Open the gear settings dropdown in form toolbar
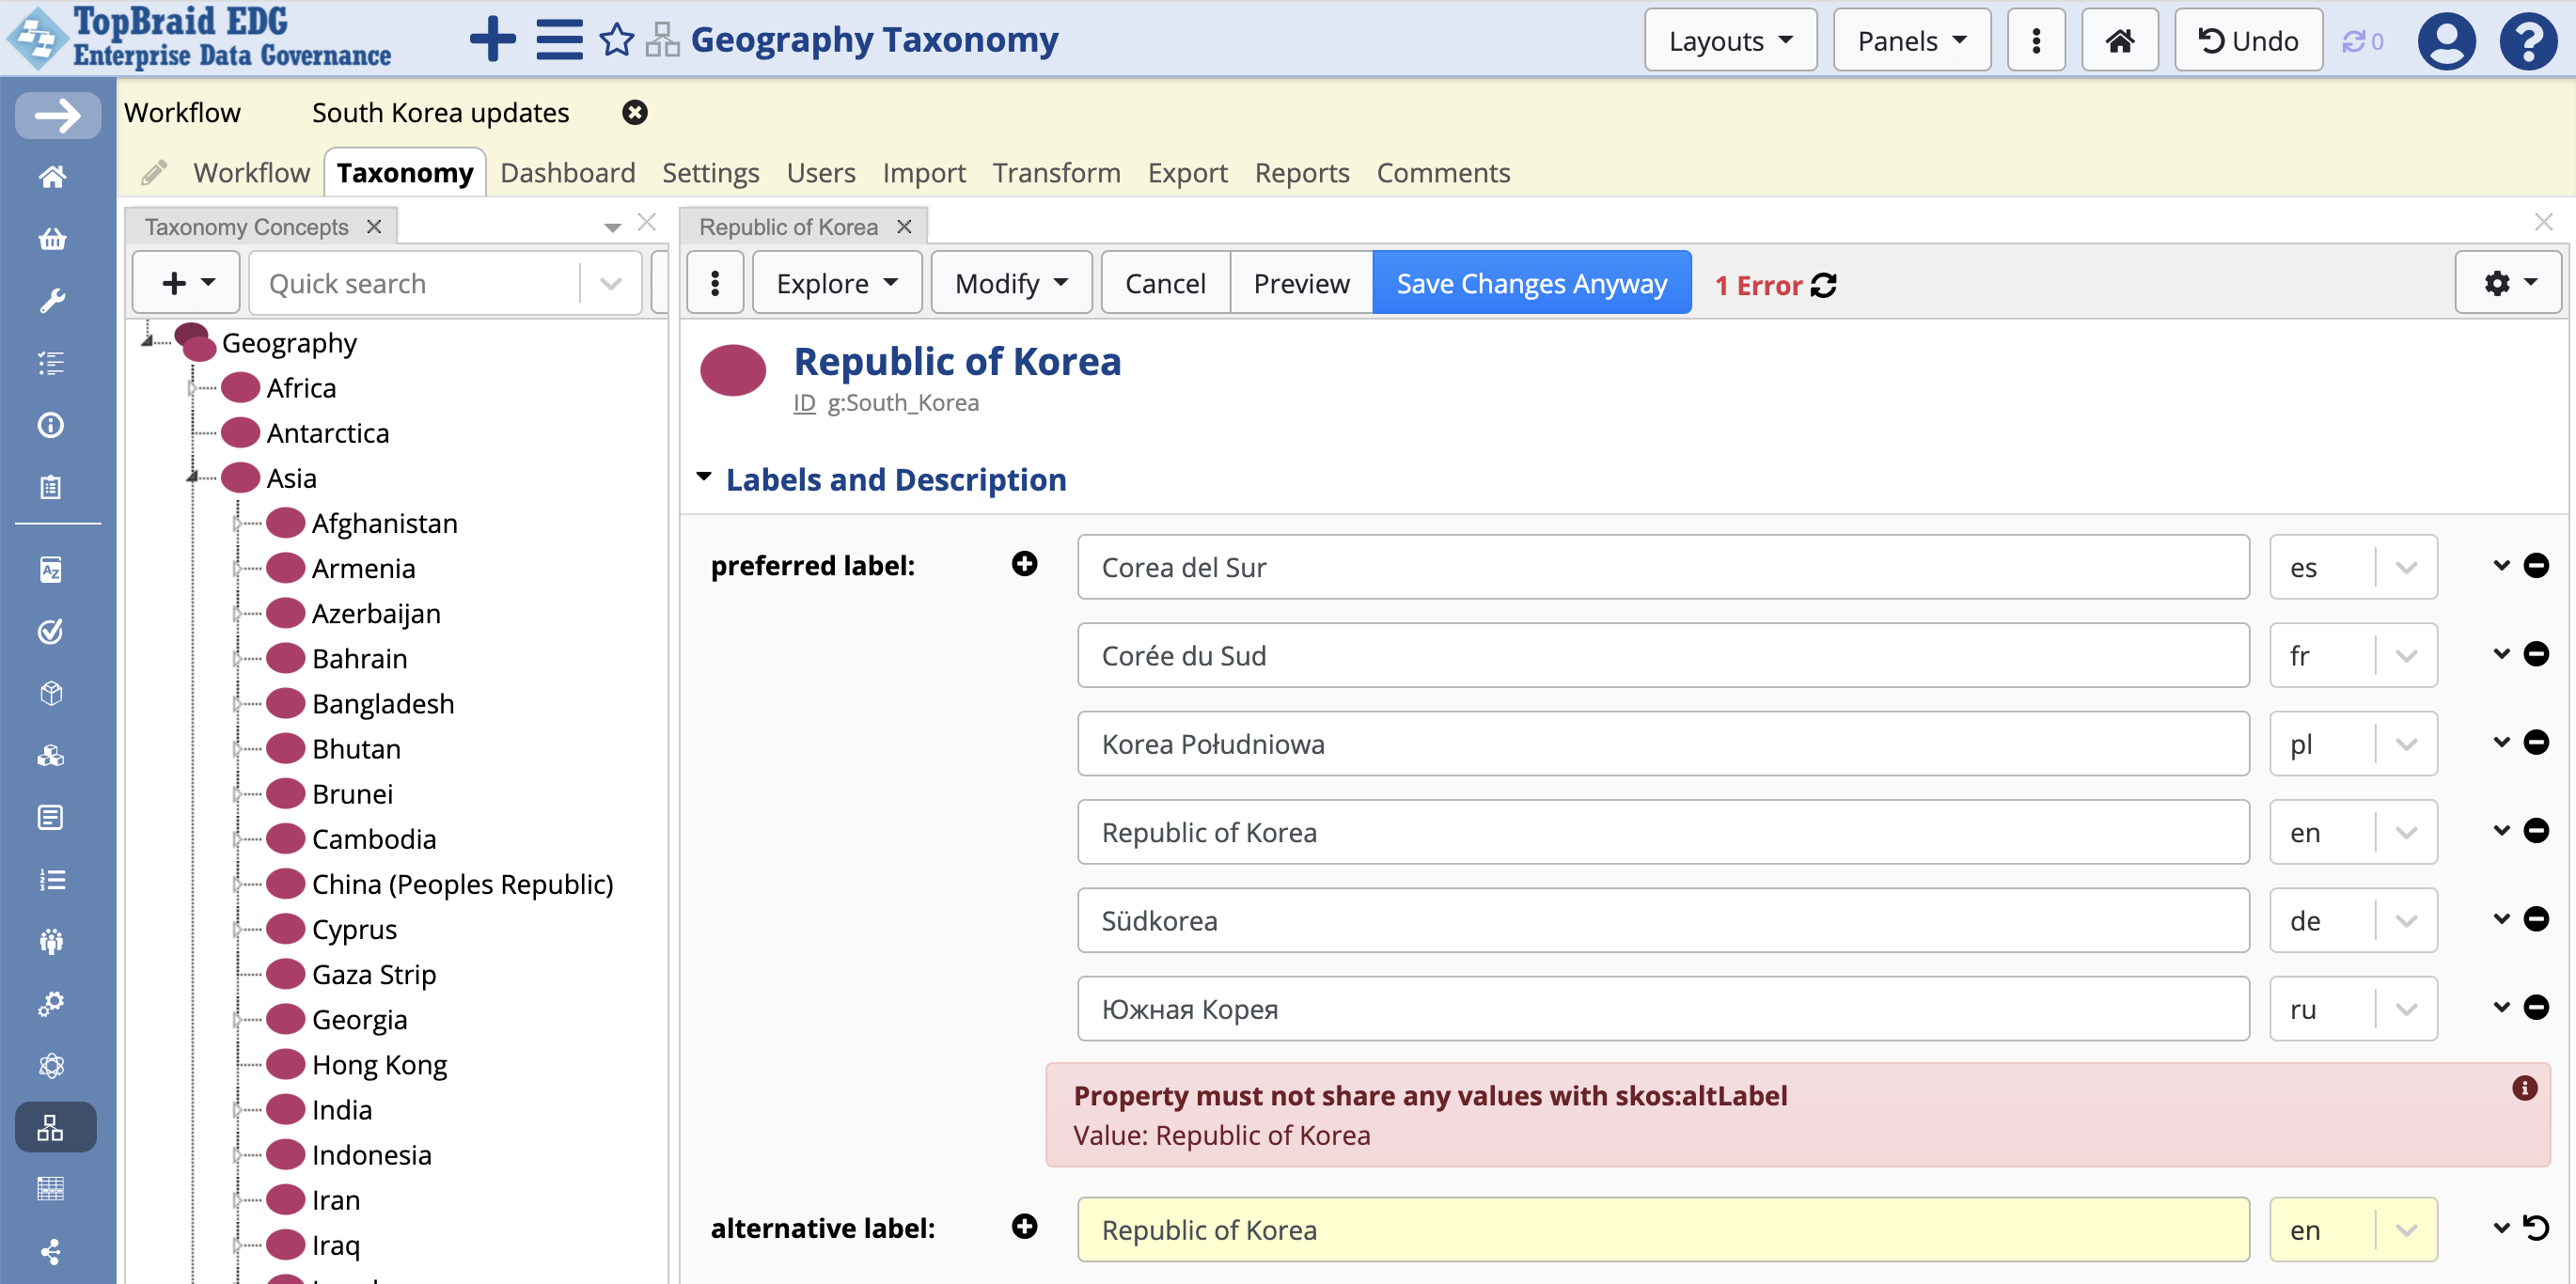 tap(2508, 283)
